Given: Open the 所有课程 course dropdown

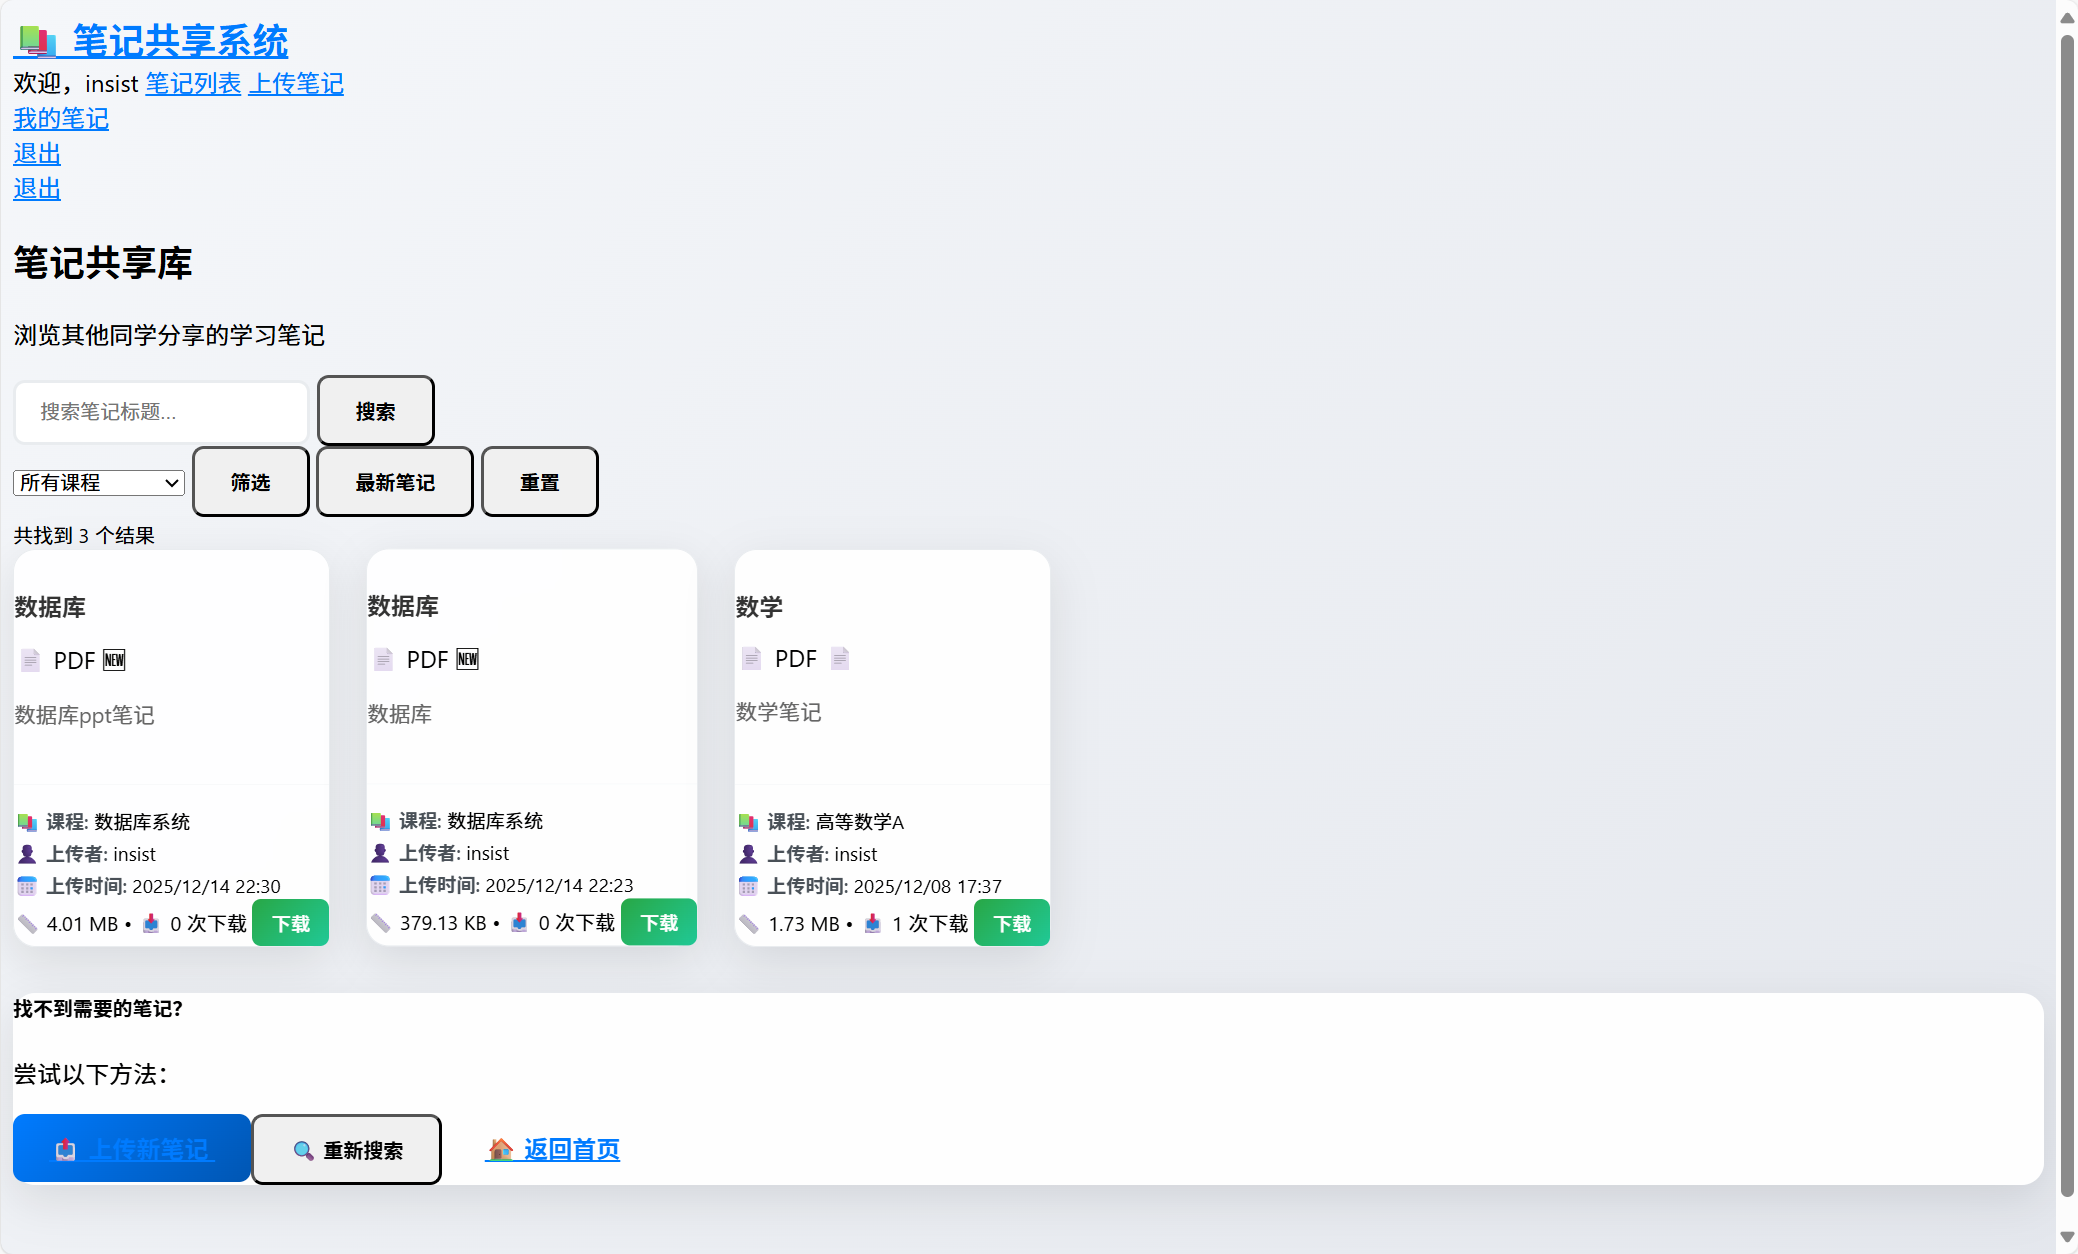Looking at the screenshot, I should [99, 483].
